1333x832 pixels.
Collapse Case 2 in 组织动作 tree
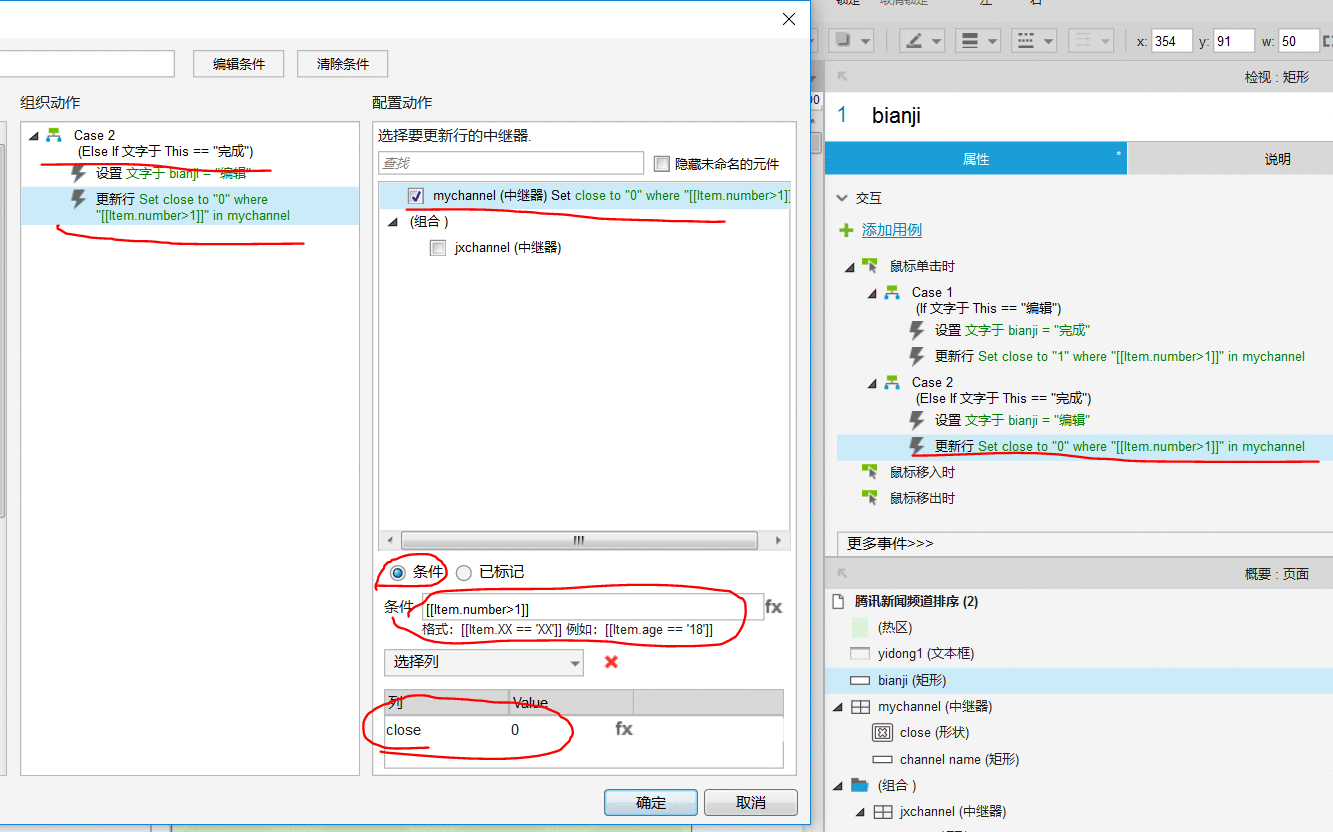[x=33, y=135]
